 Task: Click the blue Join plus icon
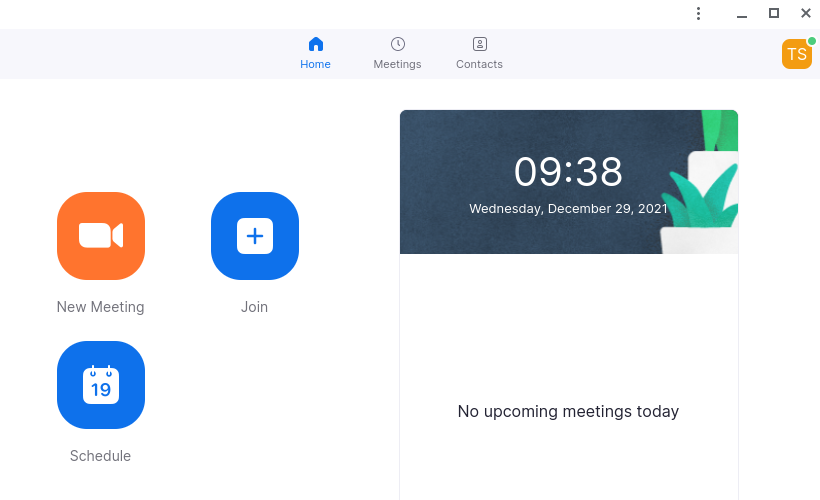255,236
